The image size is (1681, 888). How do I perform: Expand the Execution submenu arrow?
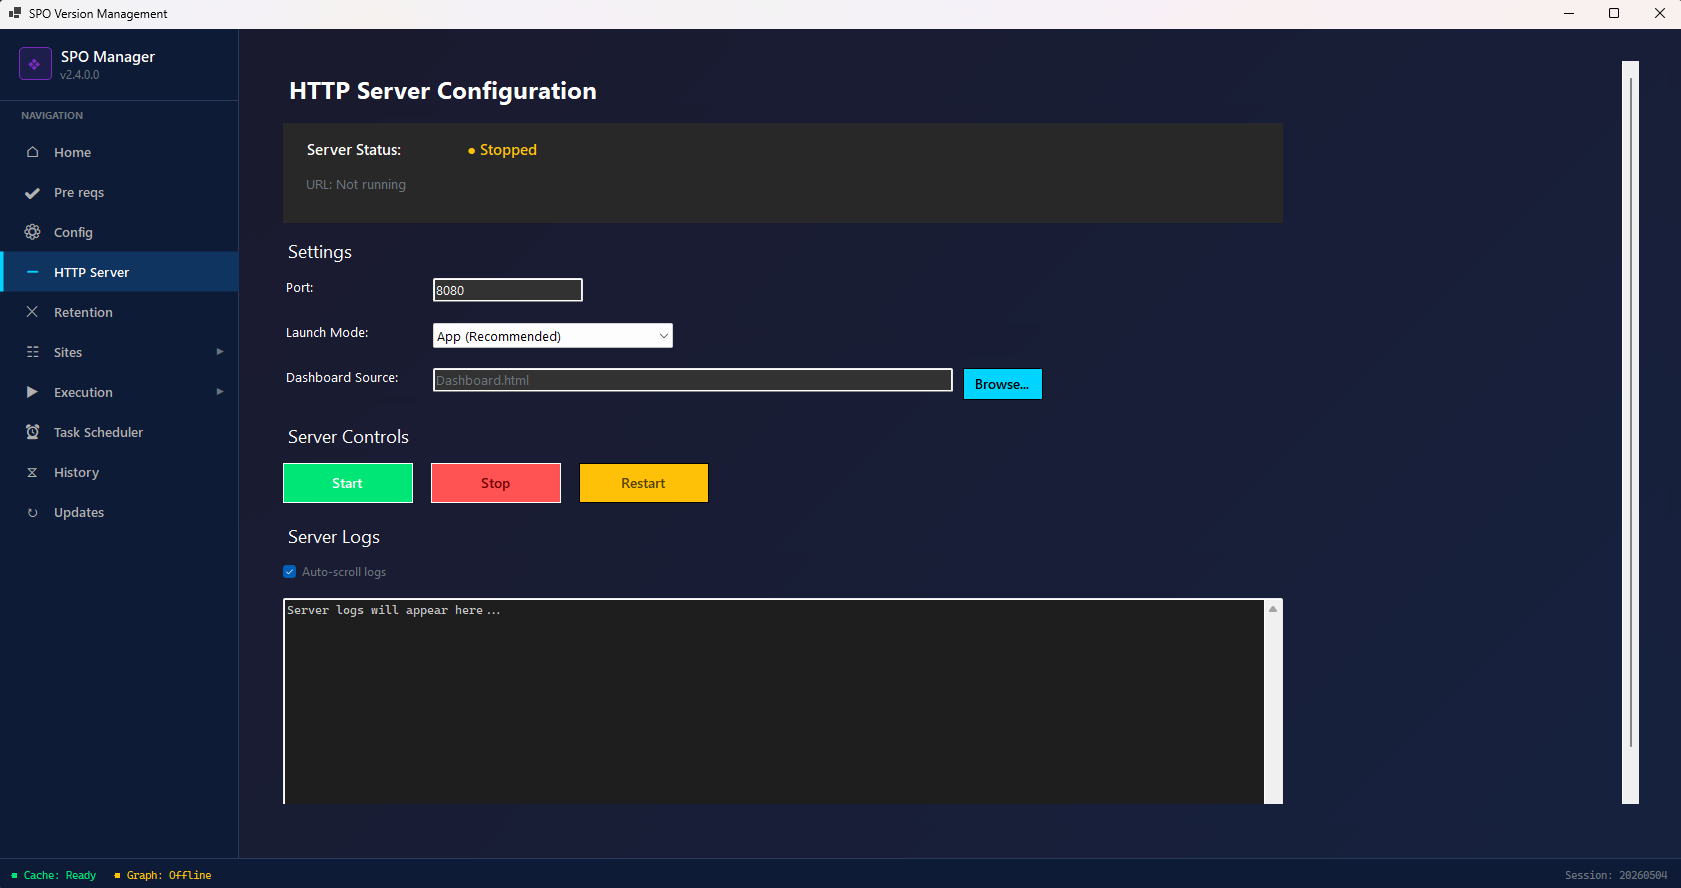[220, 392]
